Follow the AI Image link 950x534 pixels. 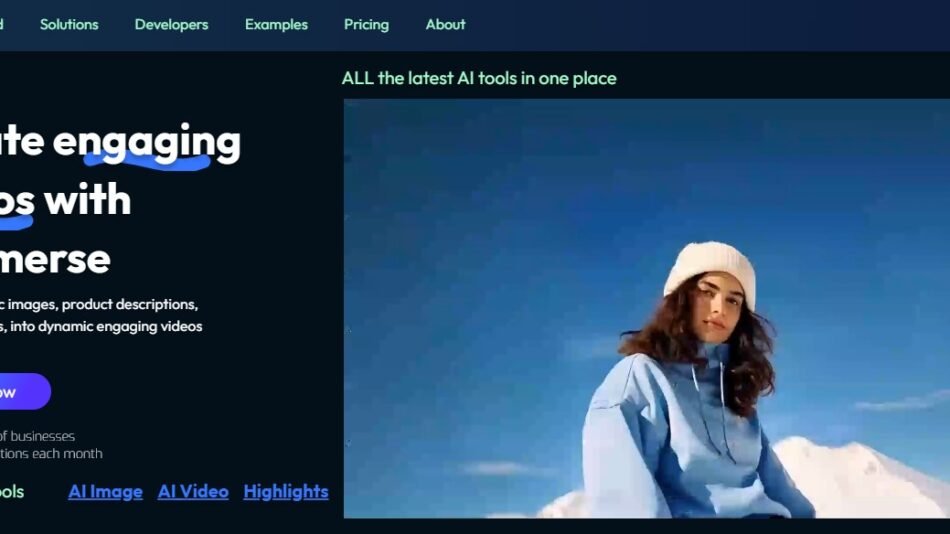pyautogui.click(x=105, y=491)
